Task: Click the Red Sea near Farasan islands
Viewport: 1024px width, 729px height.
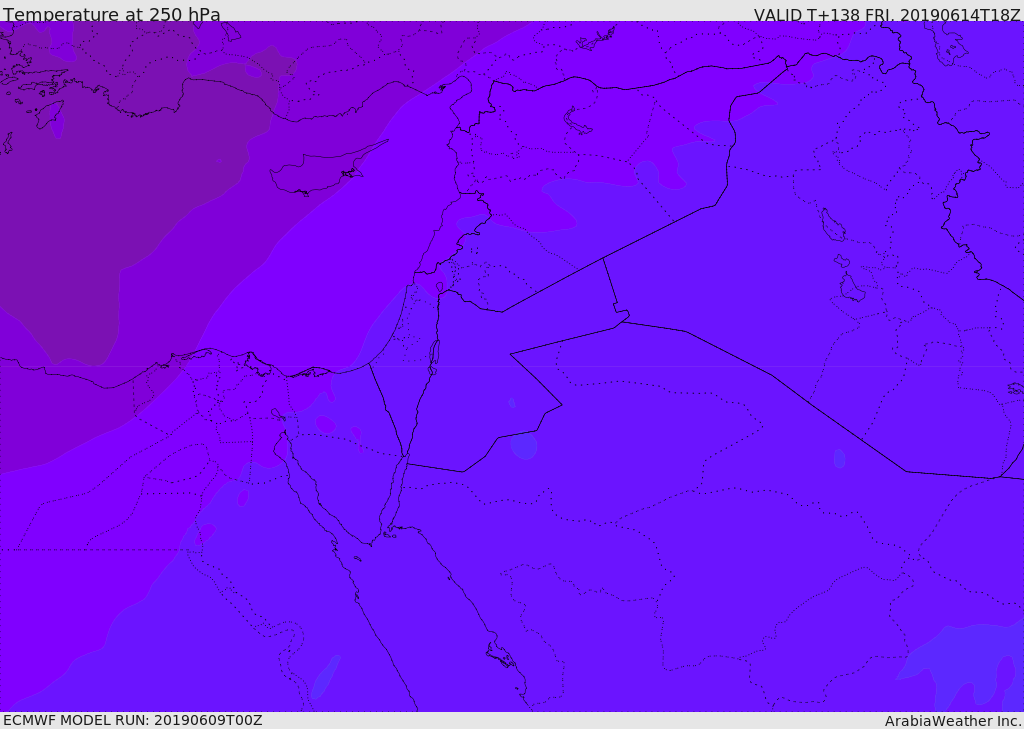Action: point(501,655)
